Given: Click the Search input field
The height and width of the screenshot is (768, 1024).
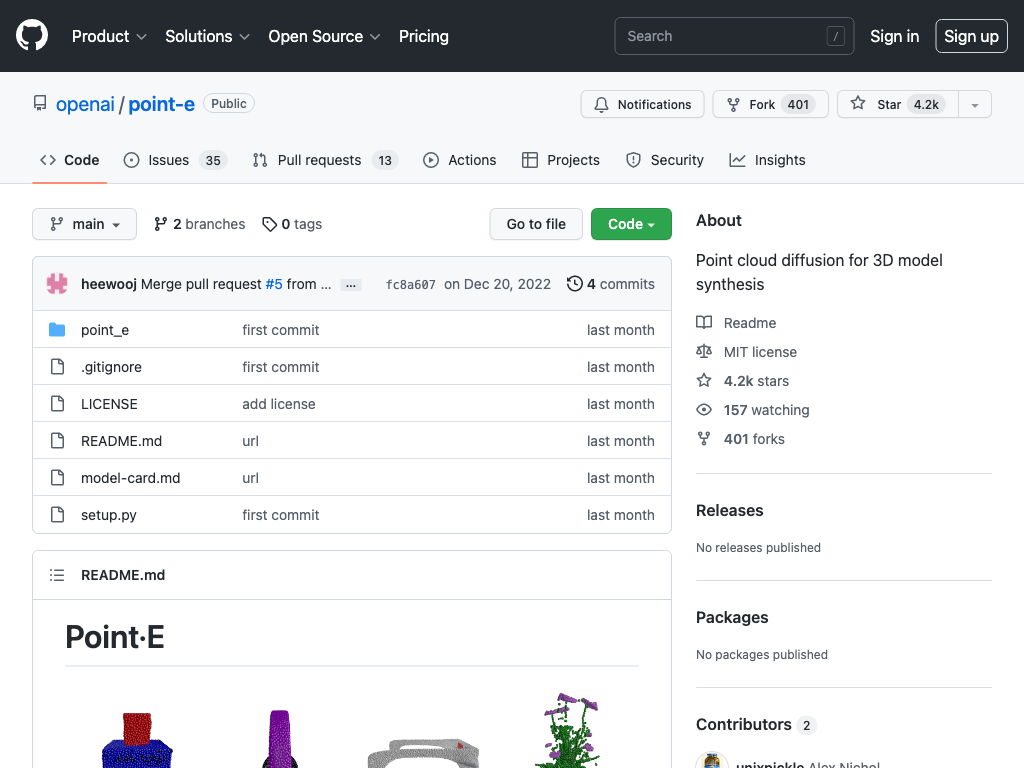Looking at the screenshot, I should click(x=734, y=36).
